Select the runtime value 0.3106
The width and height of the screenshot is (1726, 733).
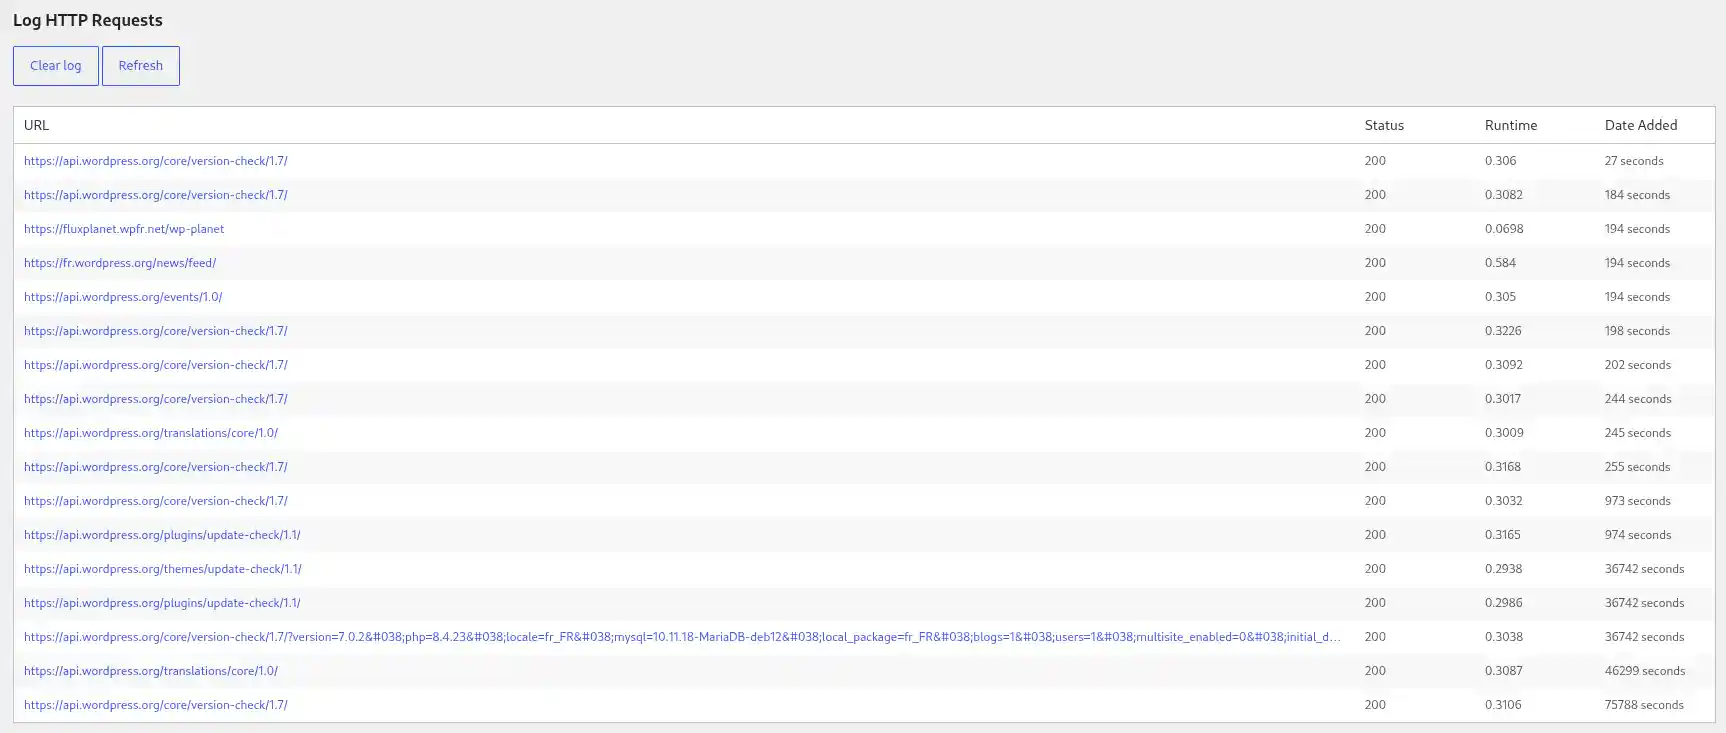click(x=1503, y=705)
